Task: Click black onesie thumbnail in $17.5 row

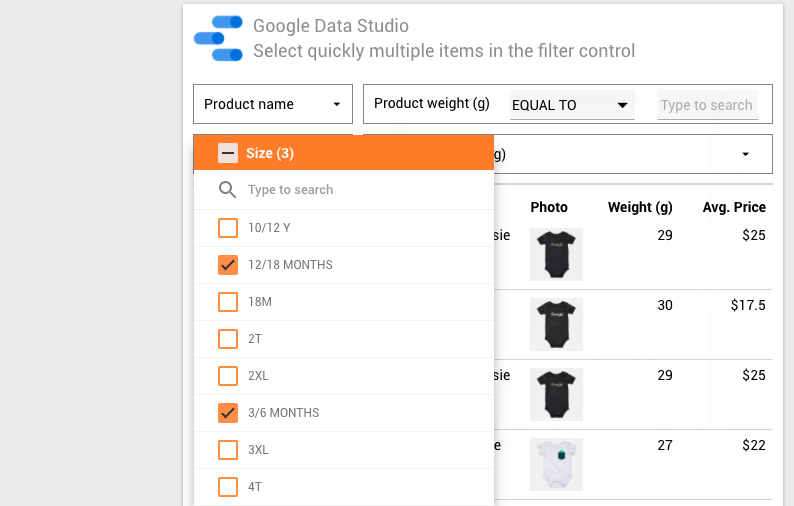Action: [556, 324]
